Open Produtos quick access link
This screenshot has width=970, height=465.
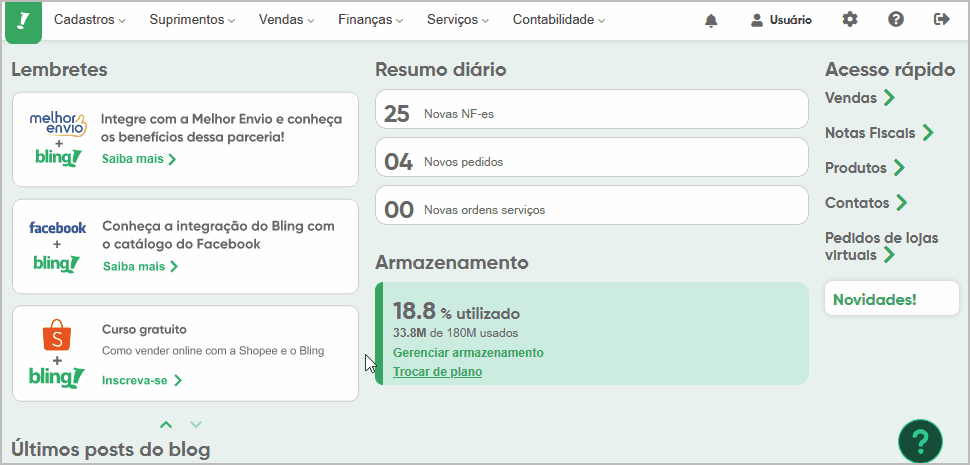(x=865, y=168)
